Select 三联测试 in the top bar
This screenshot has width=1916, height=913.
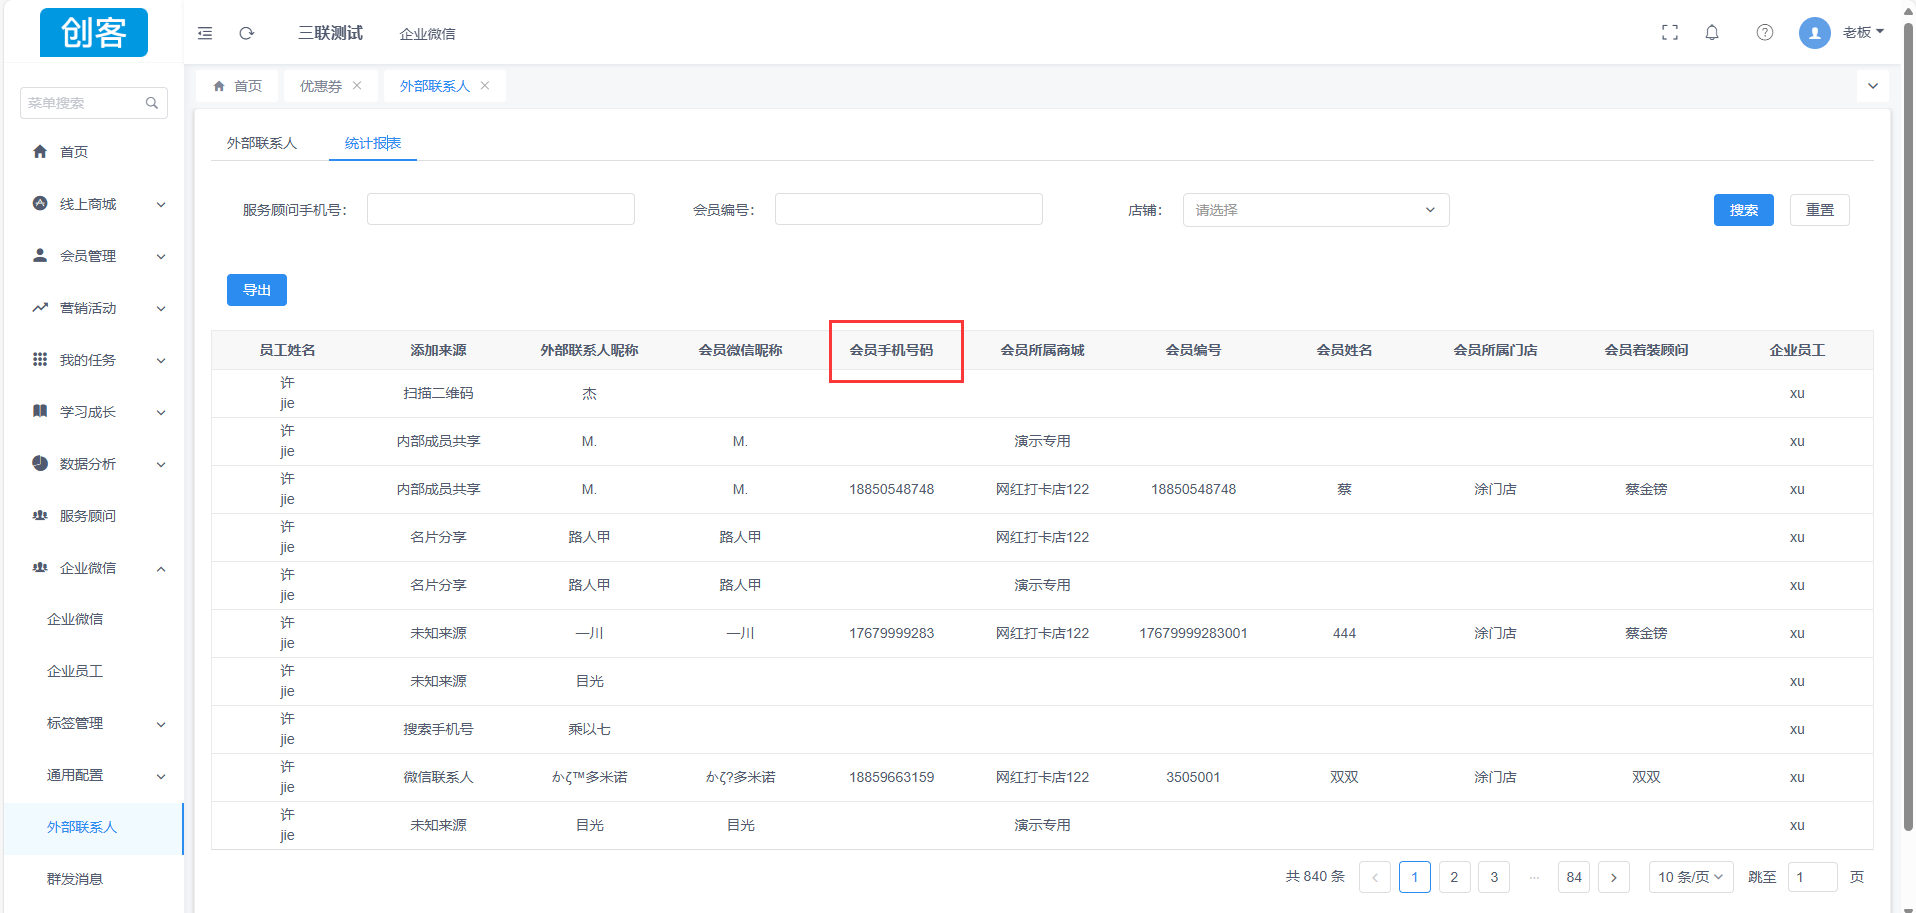click(330, 33)
